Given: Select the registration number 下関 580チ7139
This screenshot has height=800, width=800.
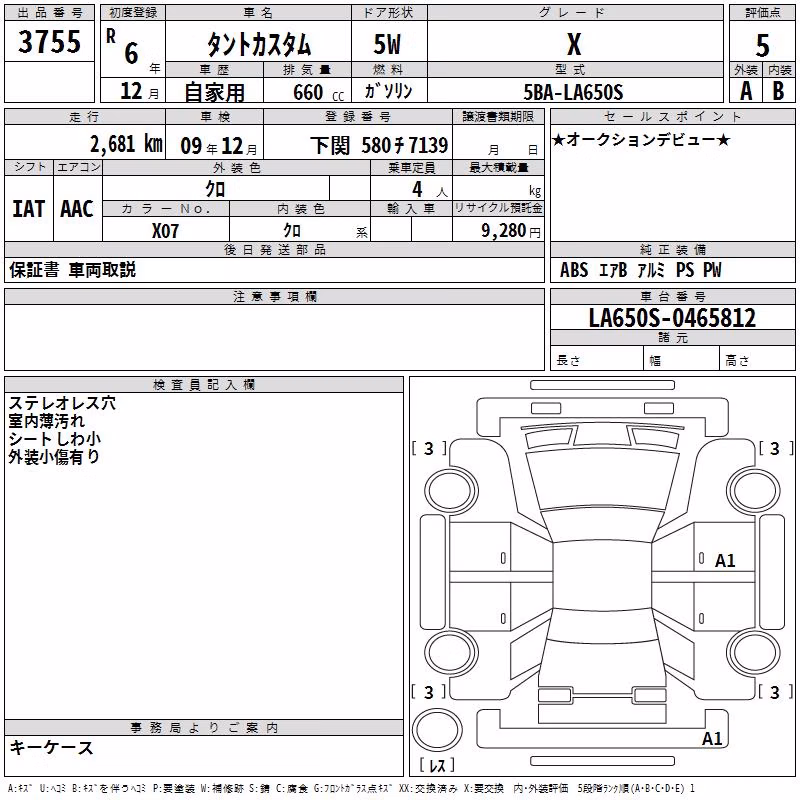Looking at the screenshot, I should (x=379, y=146).
